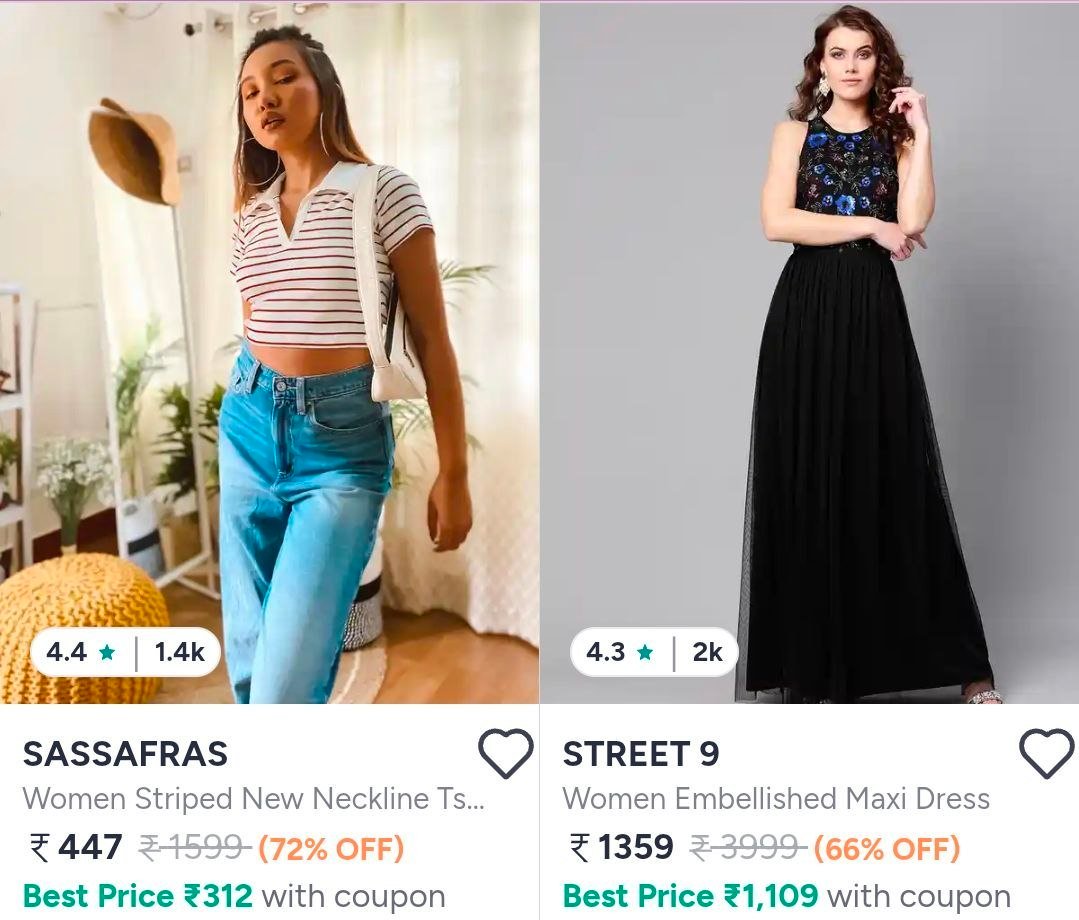This screenshot has height=920, width=1079.
Task: Open the 1.4k ratings count badge
Action: pyautogui.click(x=179, y=653)
